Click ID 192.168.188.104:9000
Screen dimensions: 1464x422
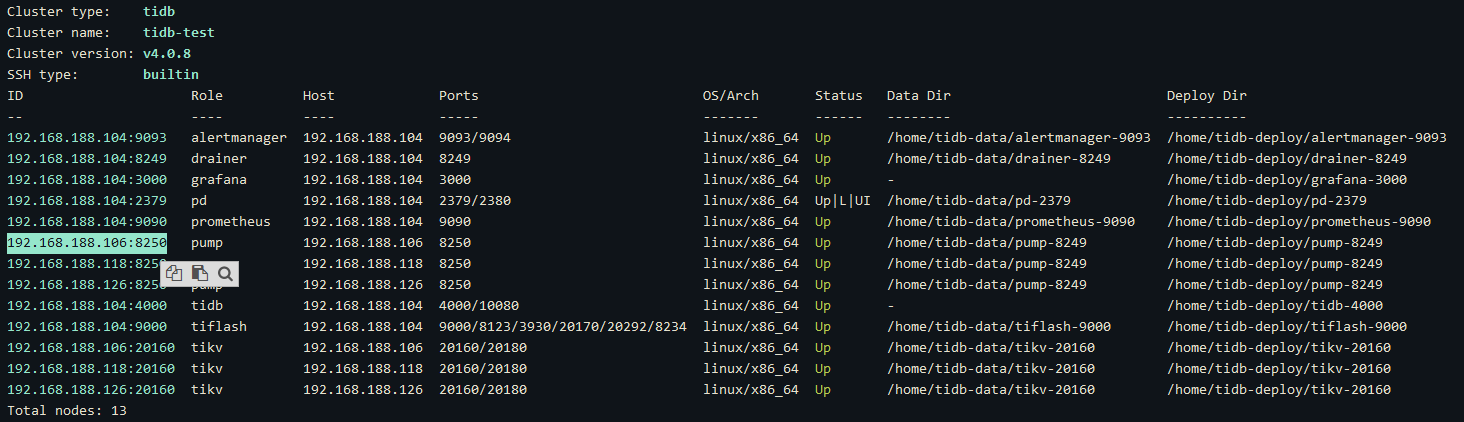tap(87, 327)
